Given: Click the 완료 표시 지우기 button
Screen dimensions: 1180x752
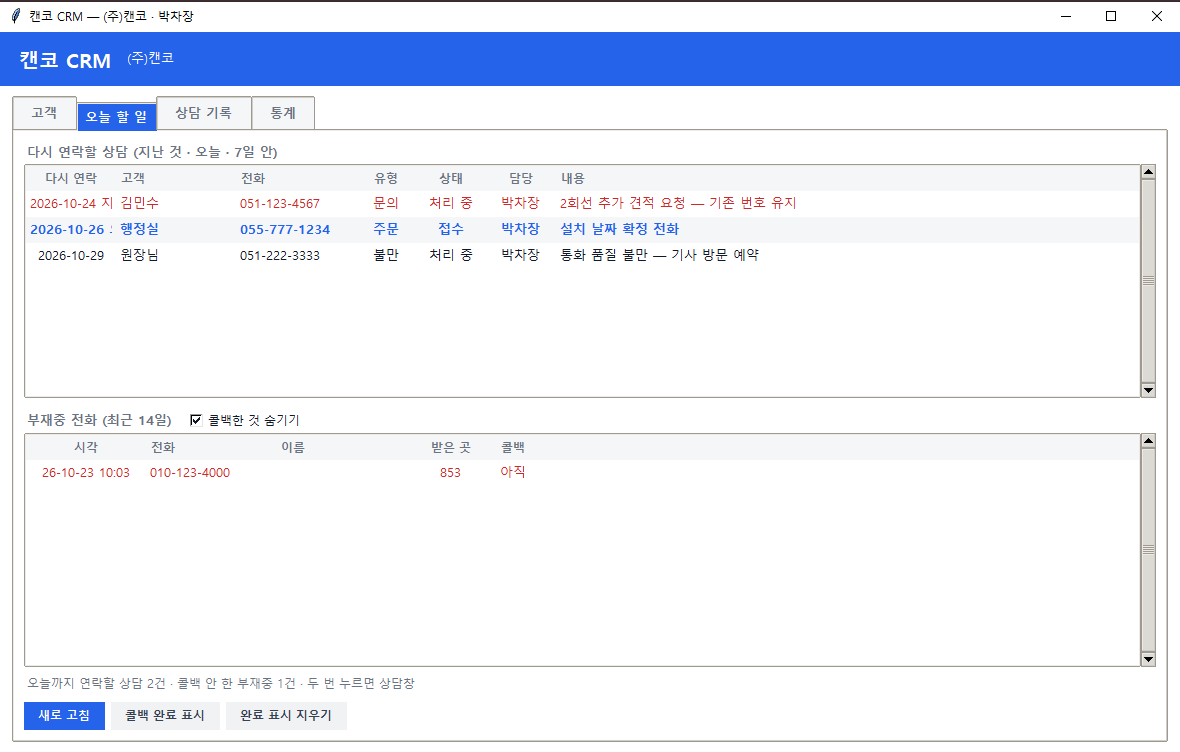Looking at the screenshot, I should [286, 715].
